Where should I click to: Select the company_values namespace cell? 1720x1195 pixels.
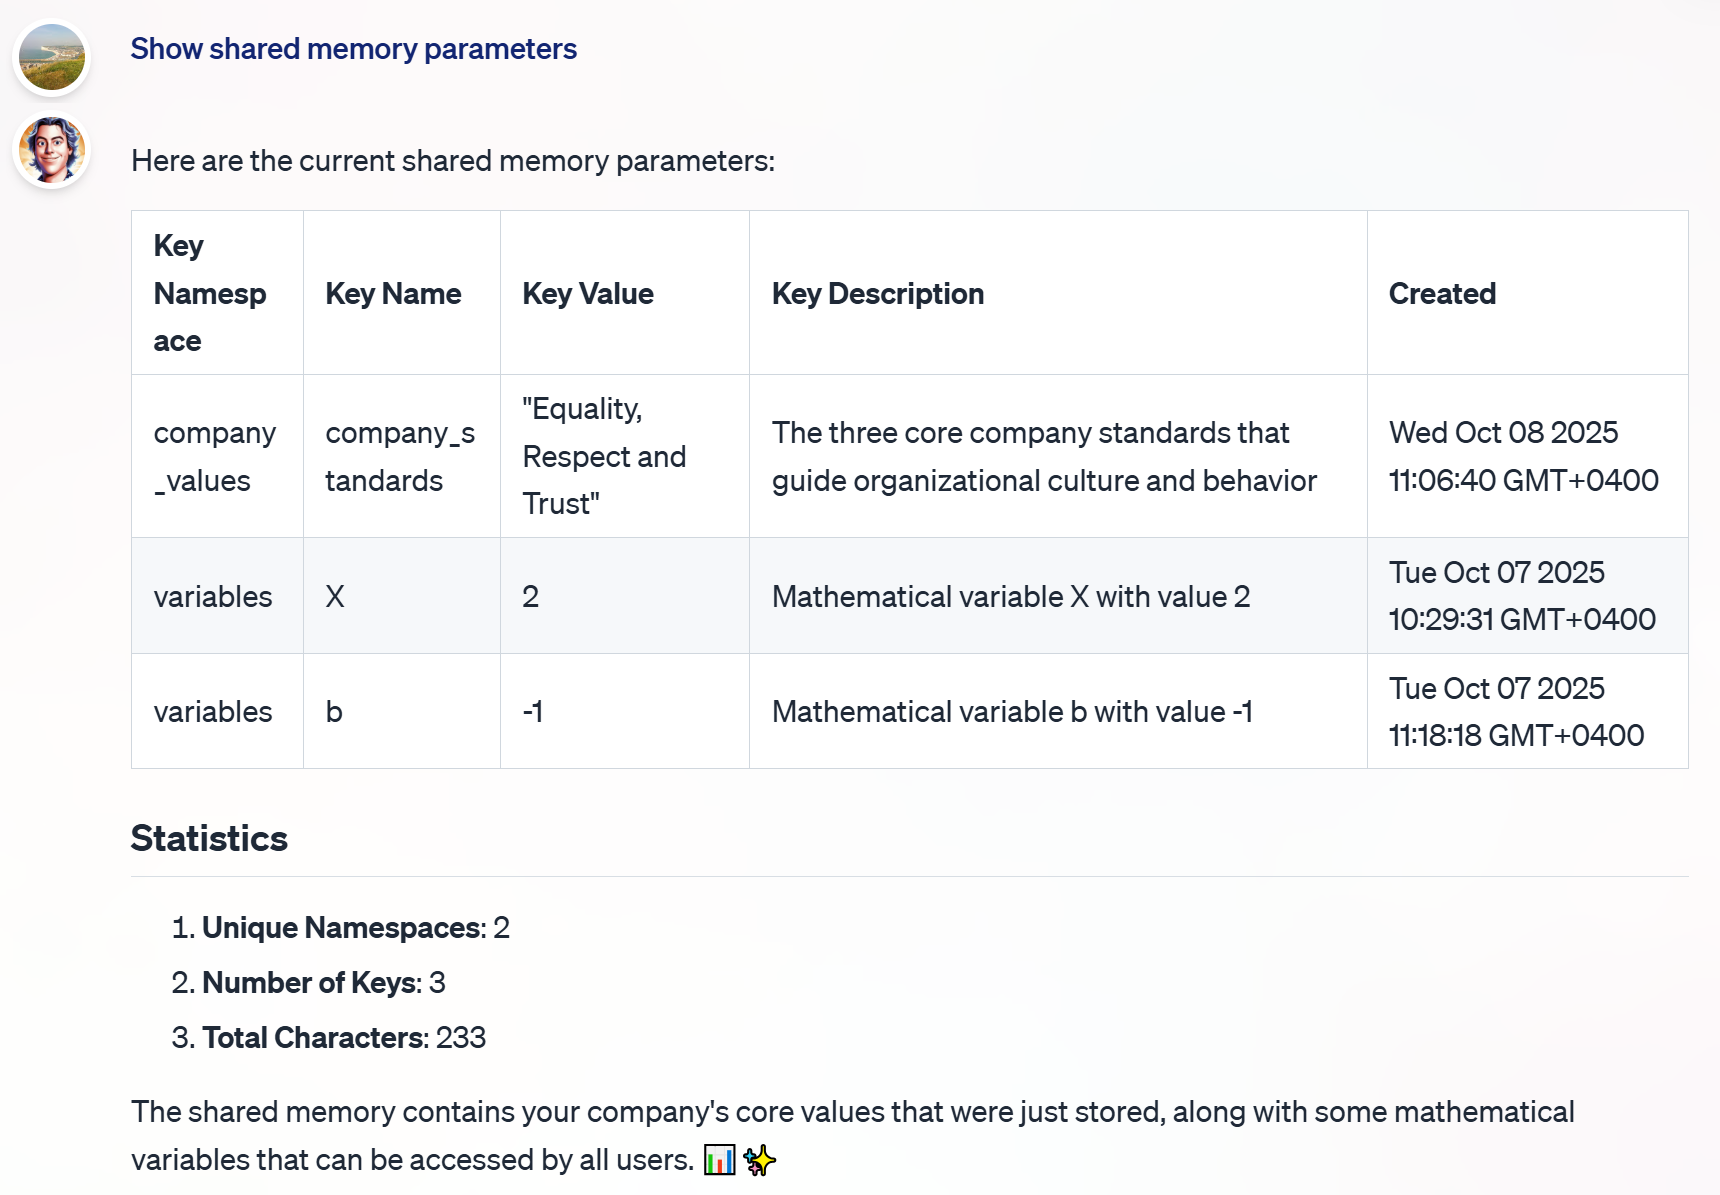(x=215, y=456)
